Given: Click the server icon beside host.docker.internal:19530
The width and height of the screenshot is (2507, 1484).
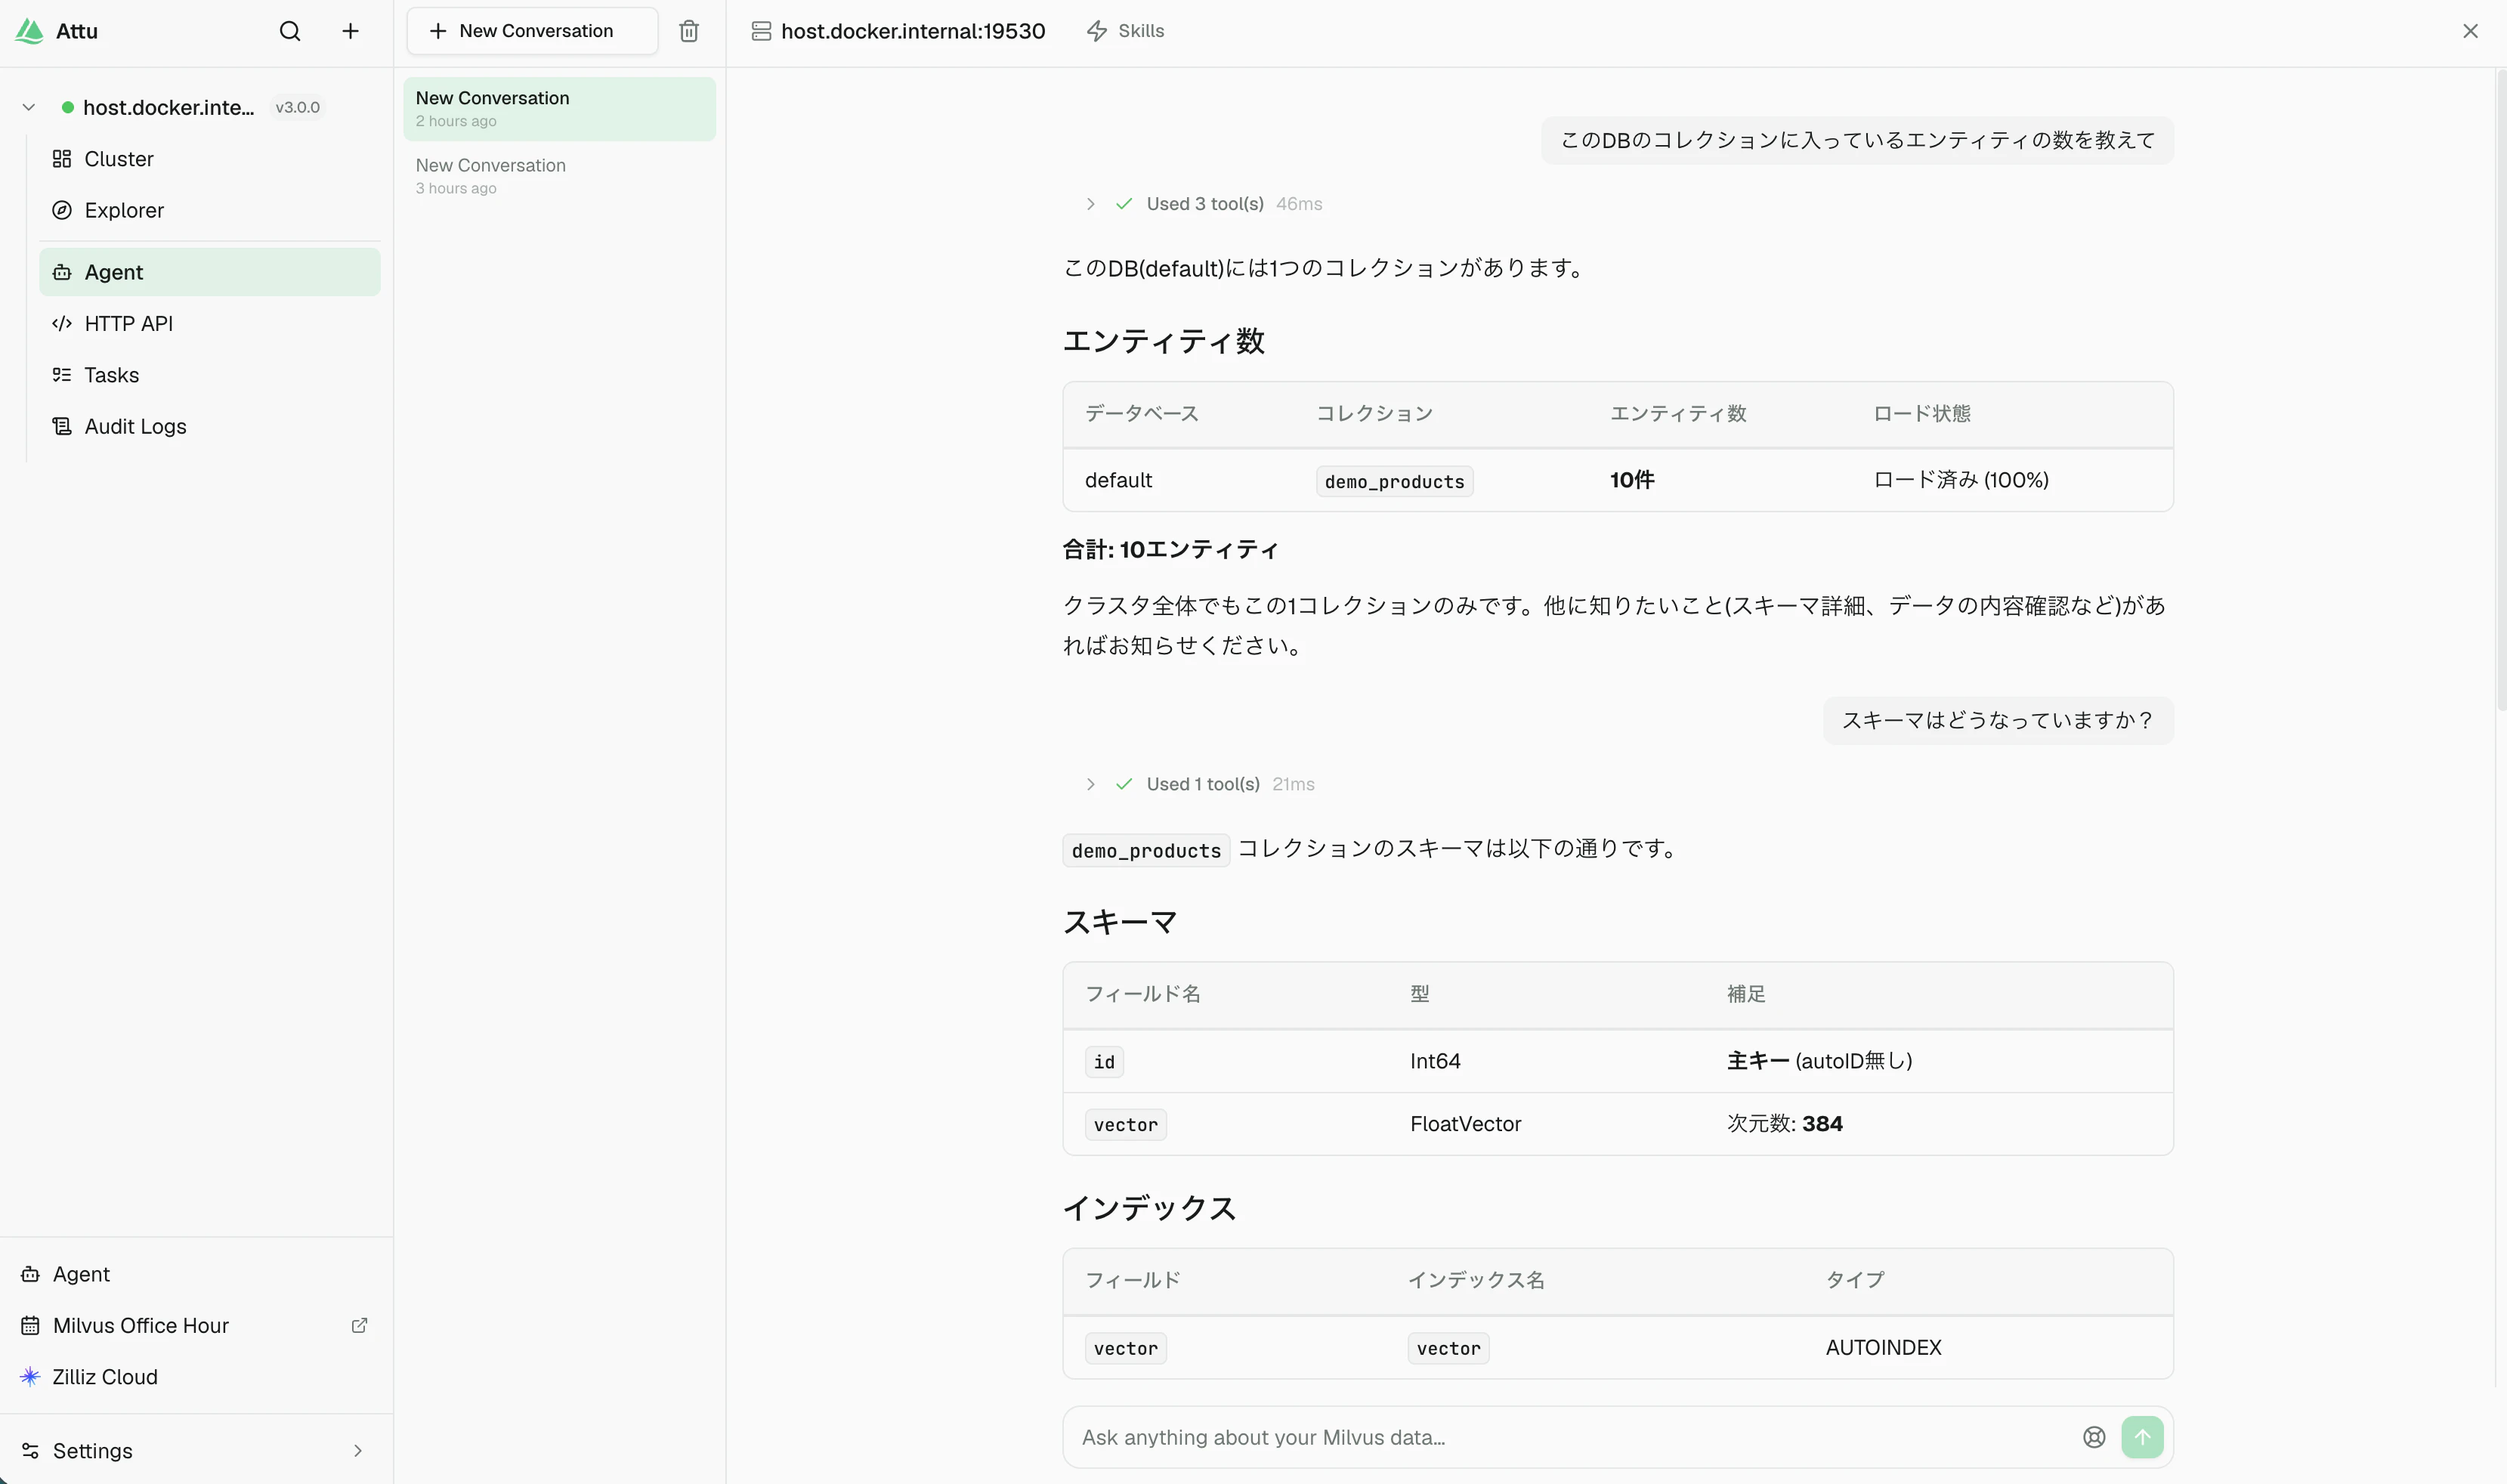Looking at the screenshot, I should click(761, 31).
